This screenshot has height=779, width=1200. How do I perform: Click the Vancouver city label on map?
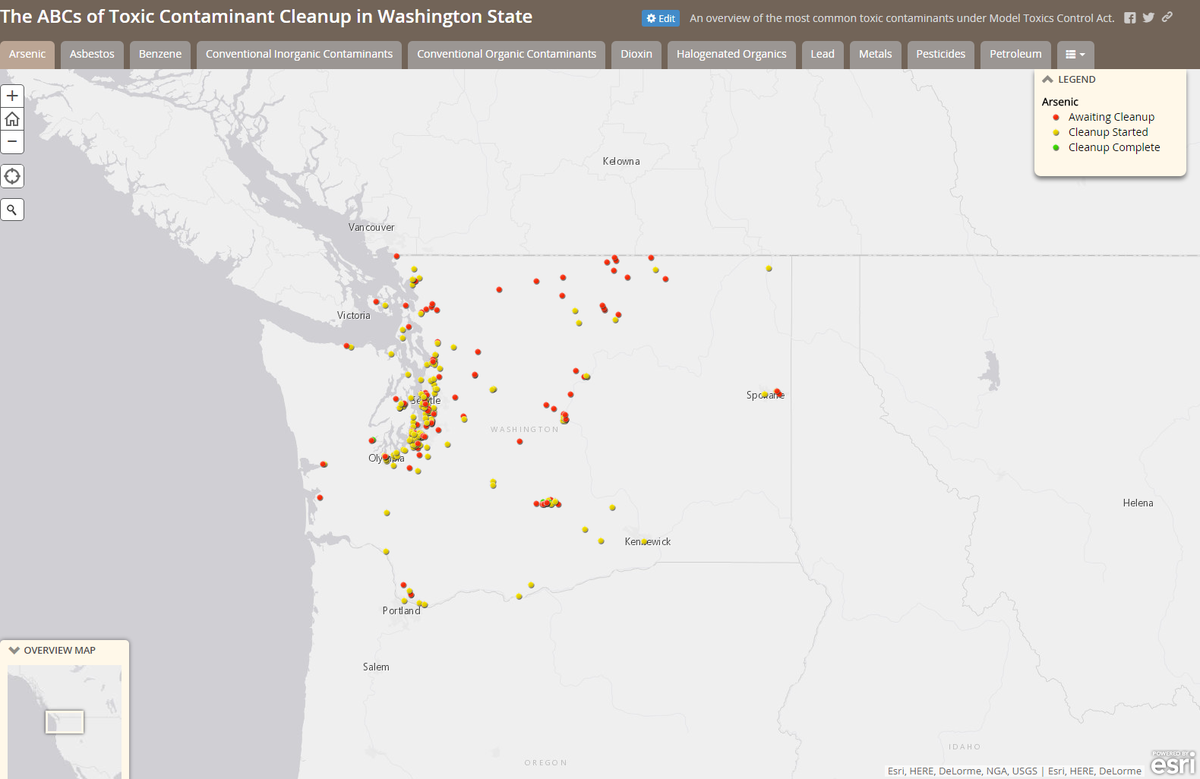371,227
